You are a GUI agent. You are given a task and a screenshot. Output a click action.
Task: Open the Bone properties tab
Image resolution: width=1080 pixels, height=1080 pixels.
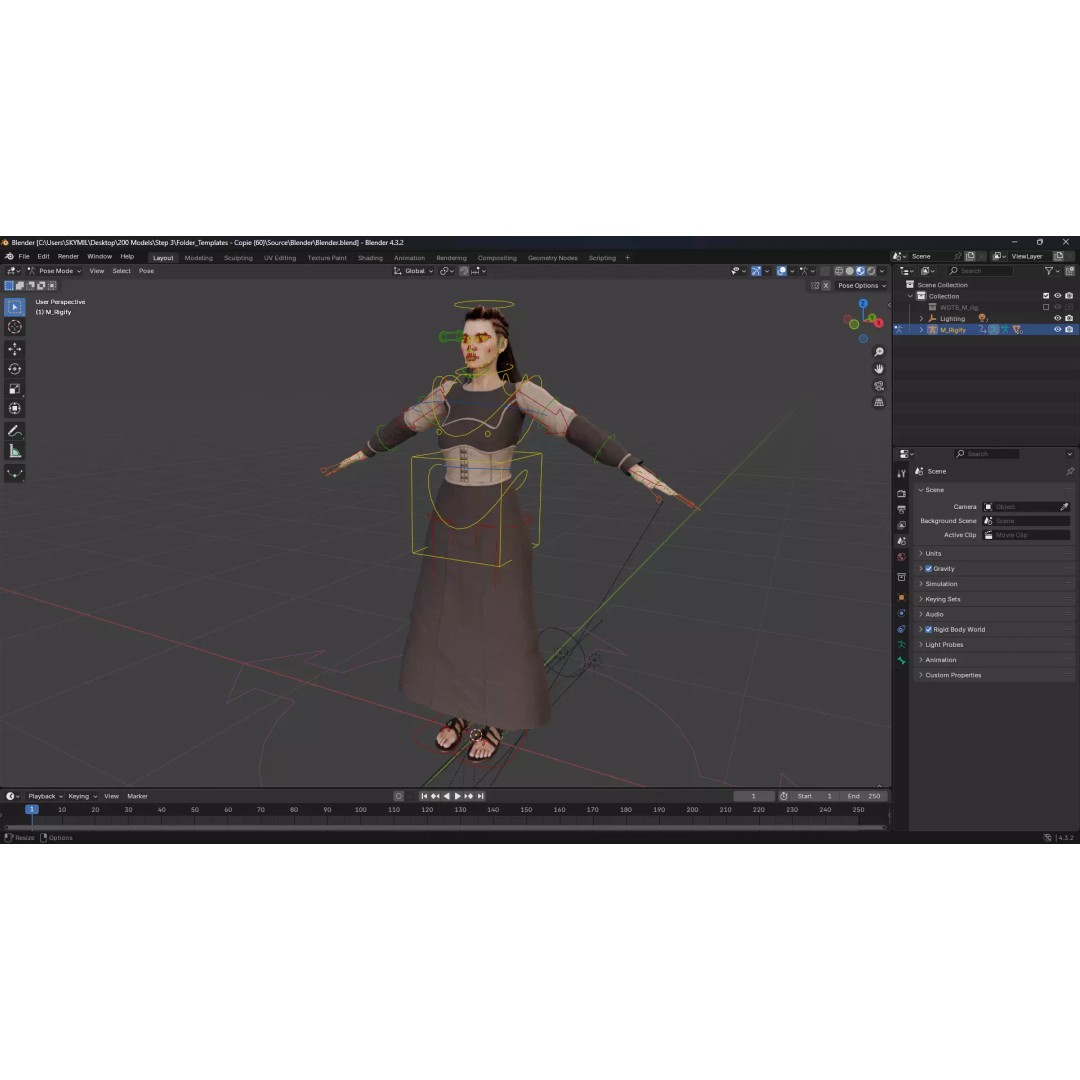click(901, 661)
